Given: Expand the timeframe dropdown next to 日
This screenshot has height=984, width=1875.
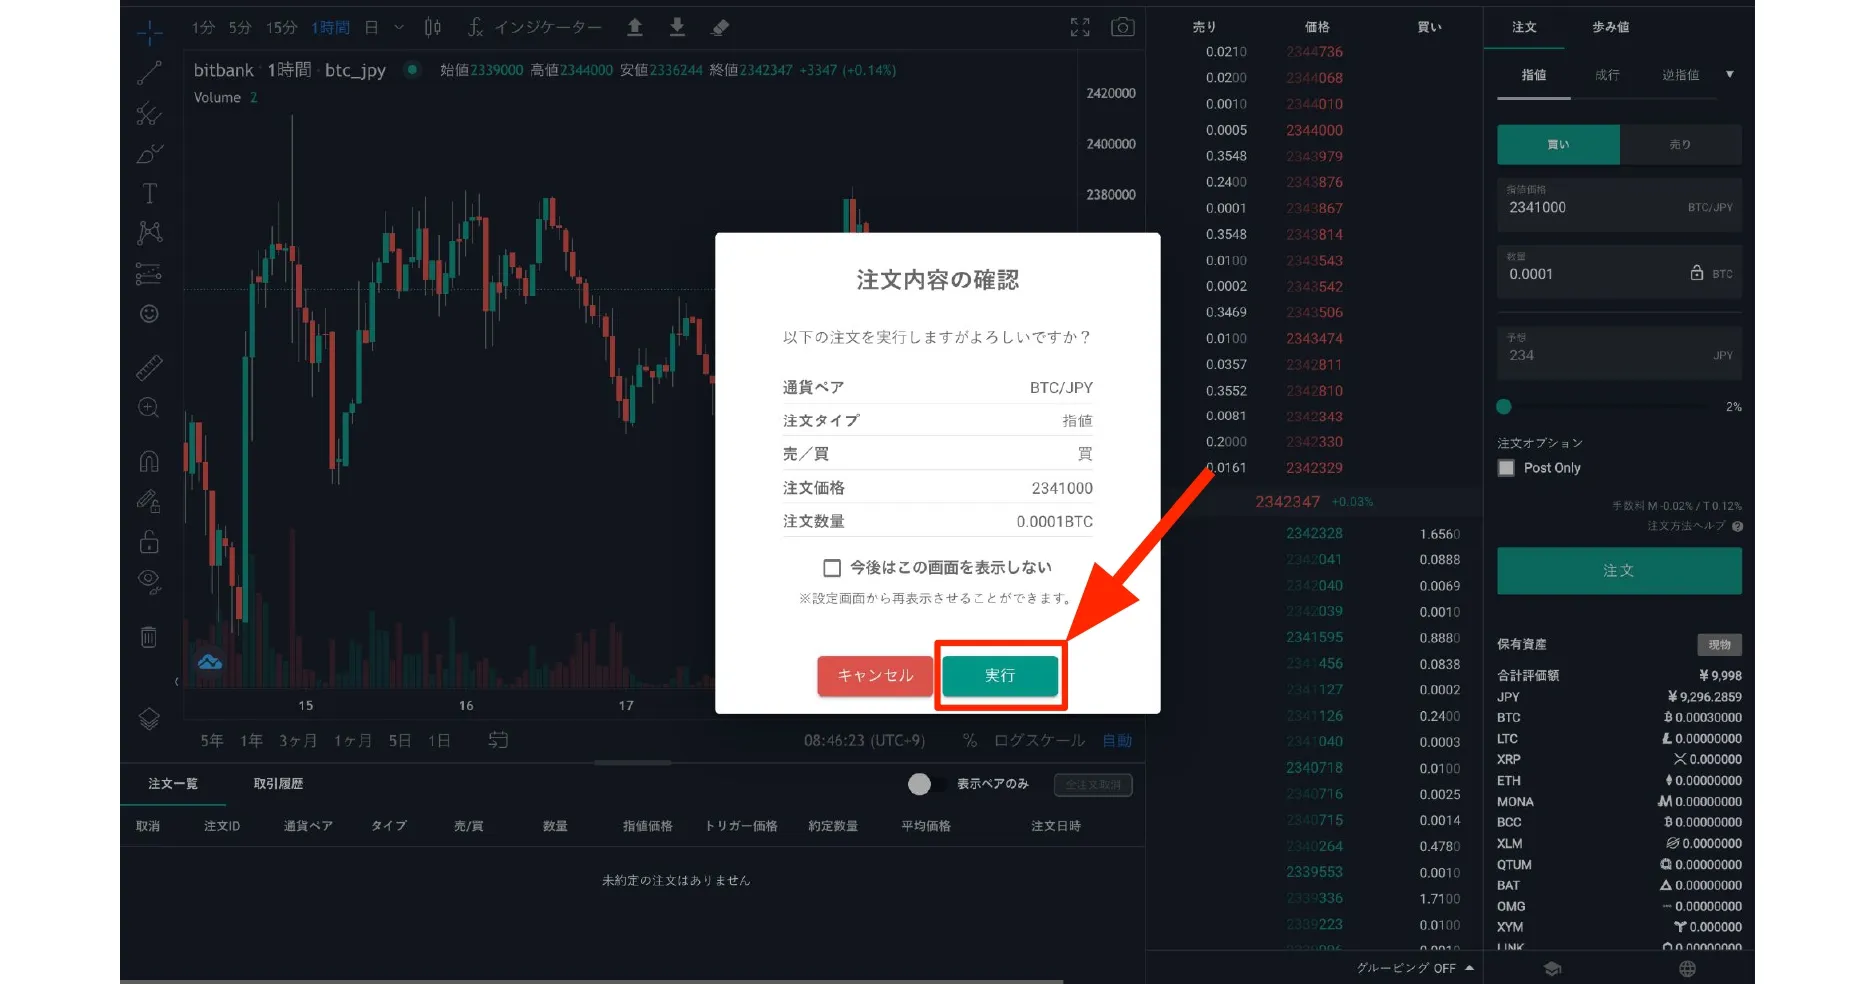Looking at the screenshot, I should coord(399,28).
